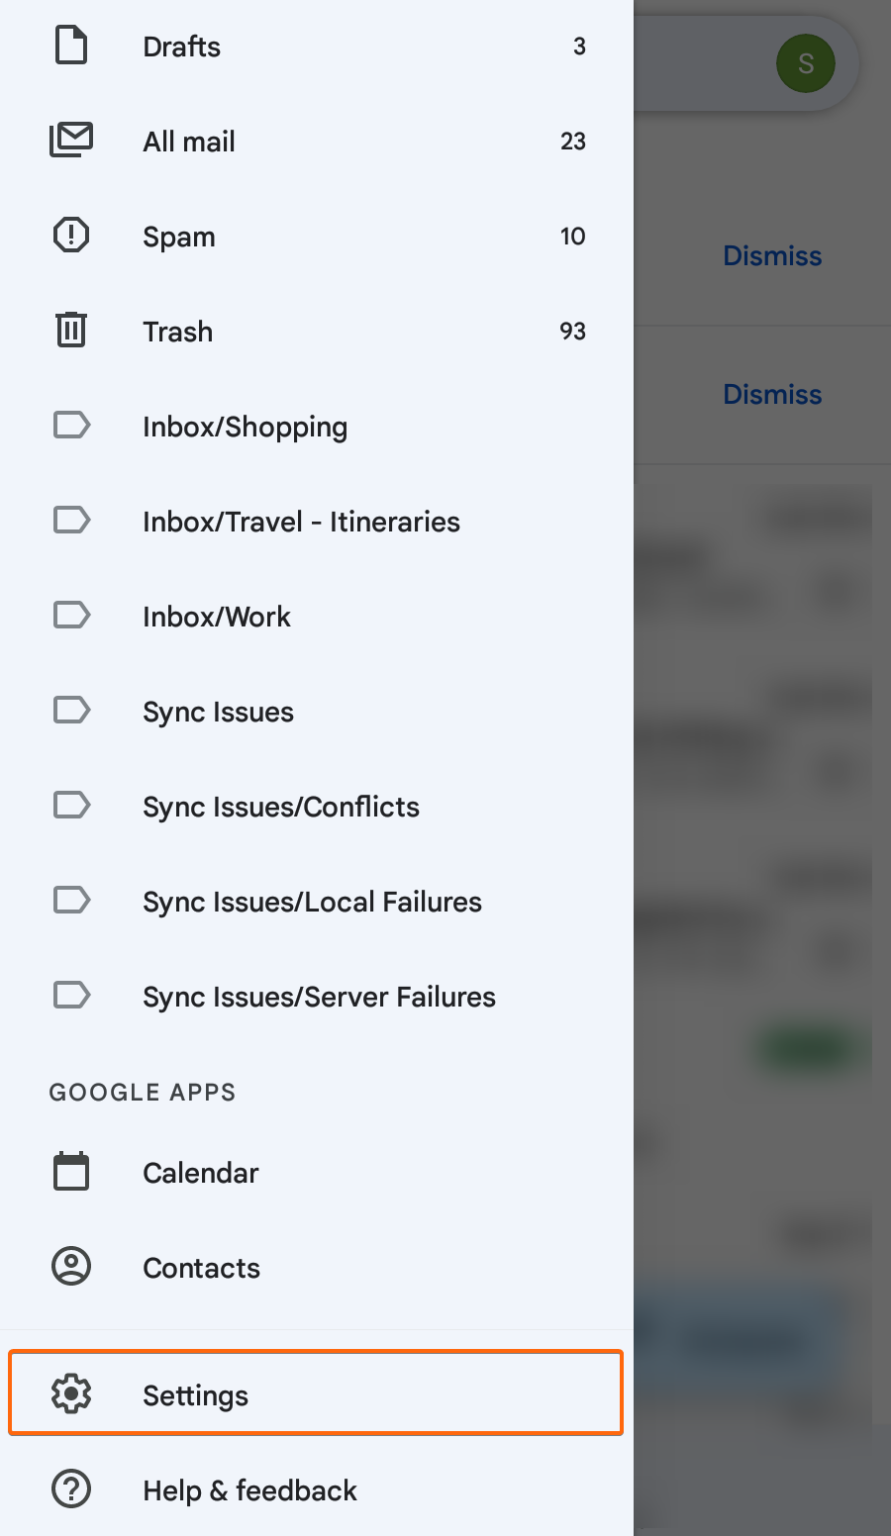This screenshot has width=891, height=1536.
Task: Click the Spam unread count showing 10
Action: tap(572, 236)
